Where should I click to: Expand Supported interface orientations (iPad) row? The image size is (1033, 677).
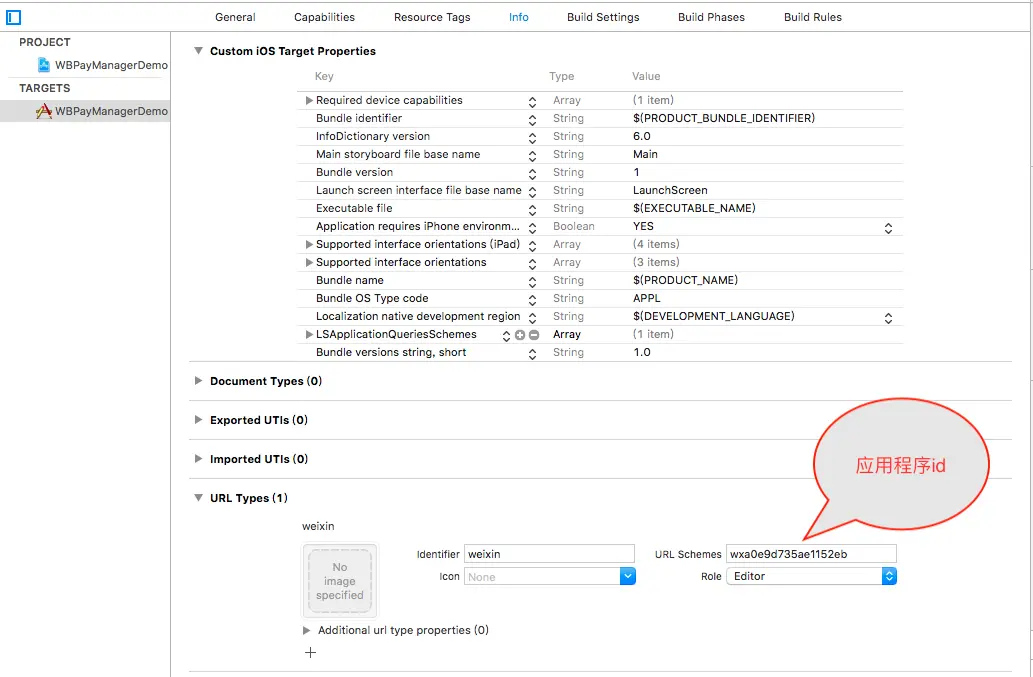pyautogui.click(x=309, y=244)
